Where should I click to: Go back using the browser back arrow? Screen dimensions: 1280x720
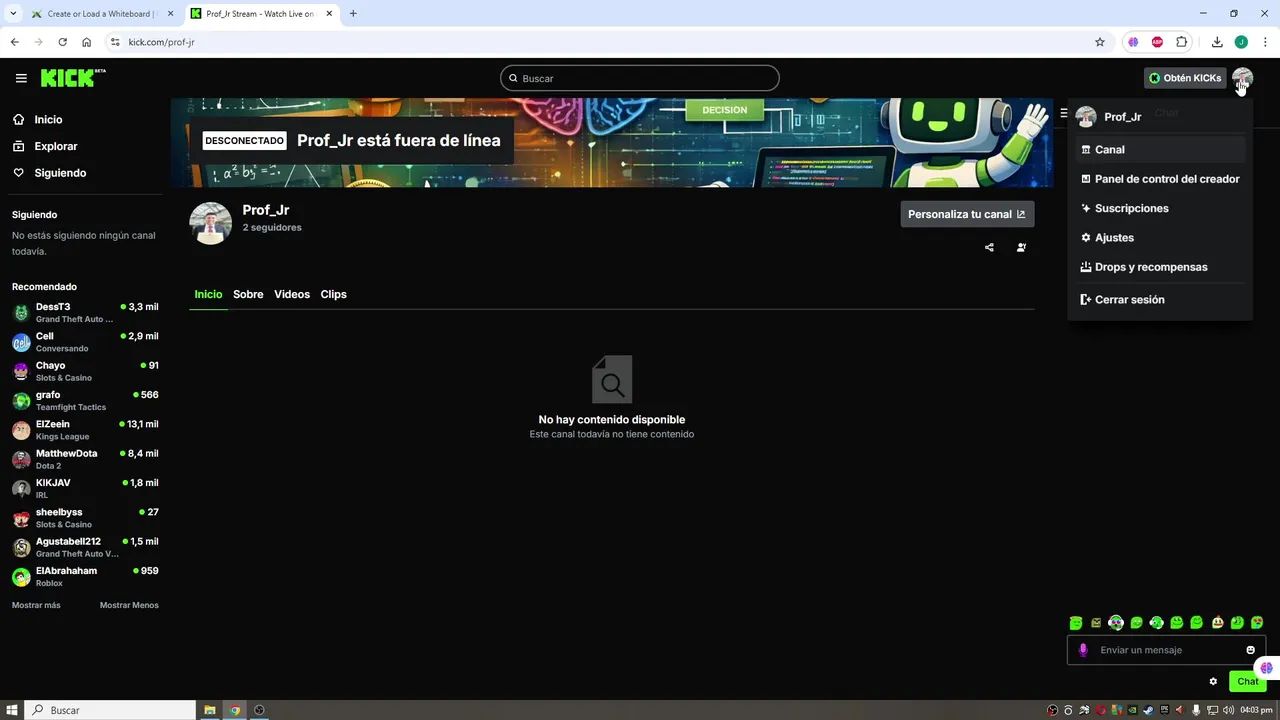click(14, 42)
